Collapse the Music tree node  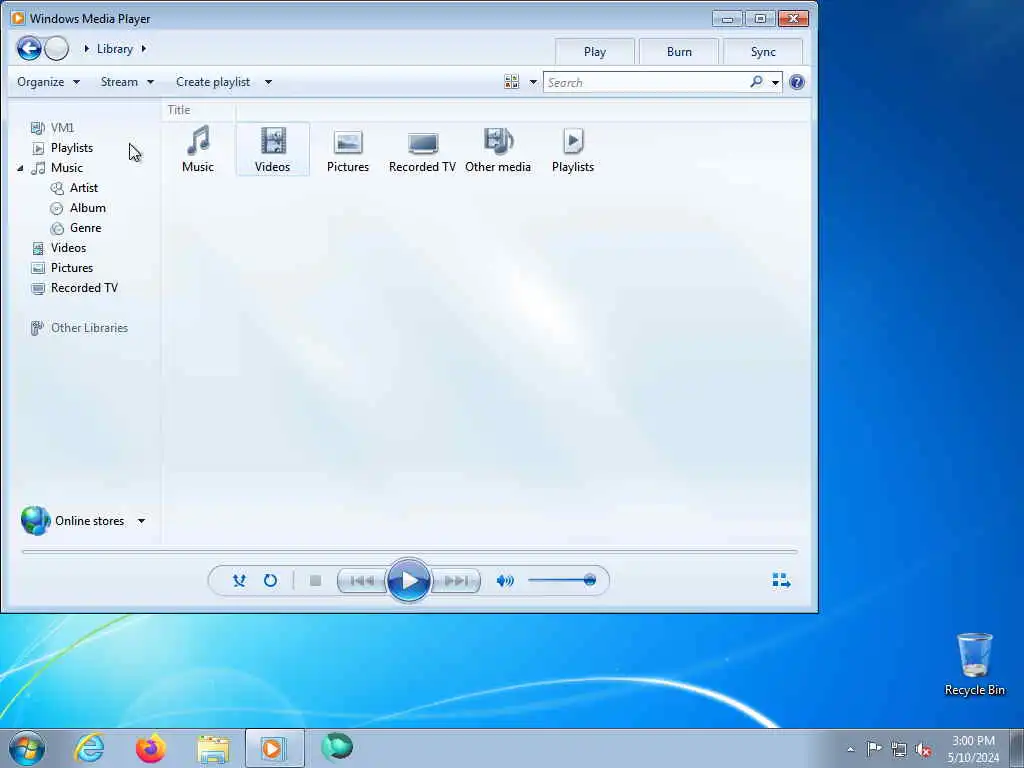click(20, 168)
